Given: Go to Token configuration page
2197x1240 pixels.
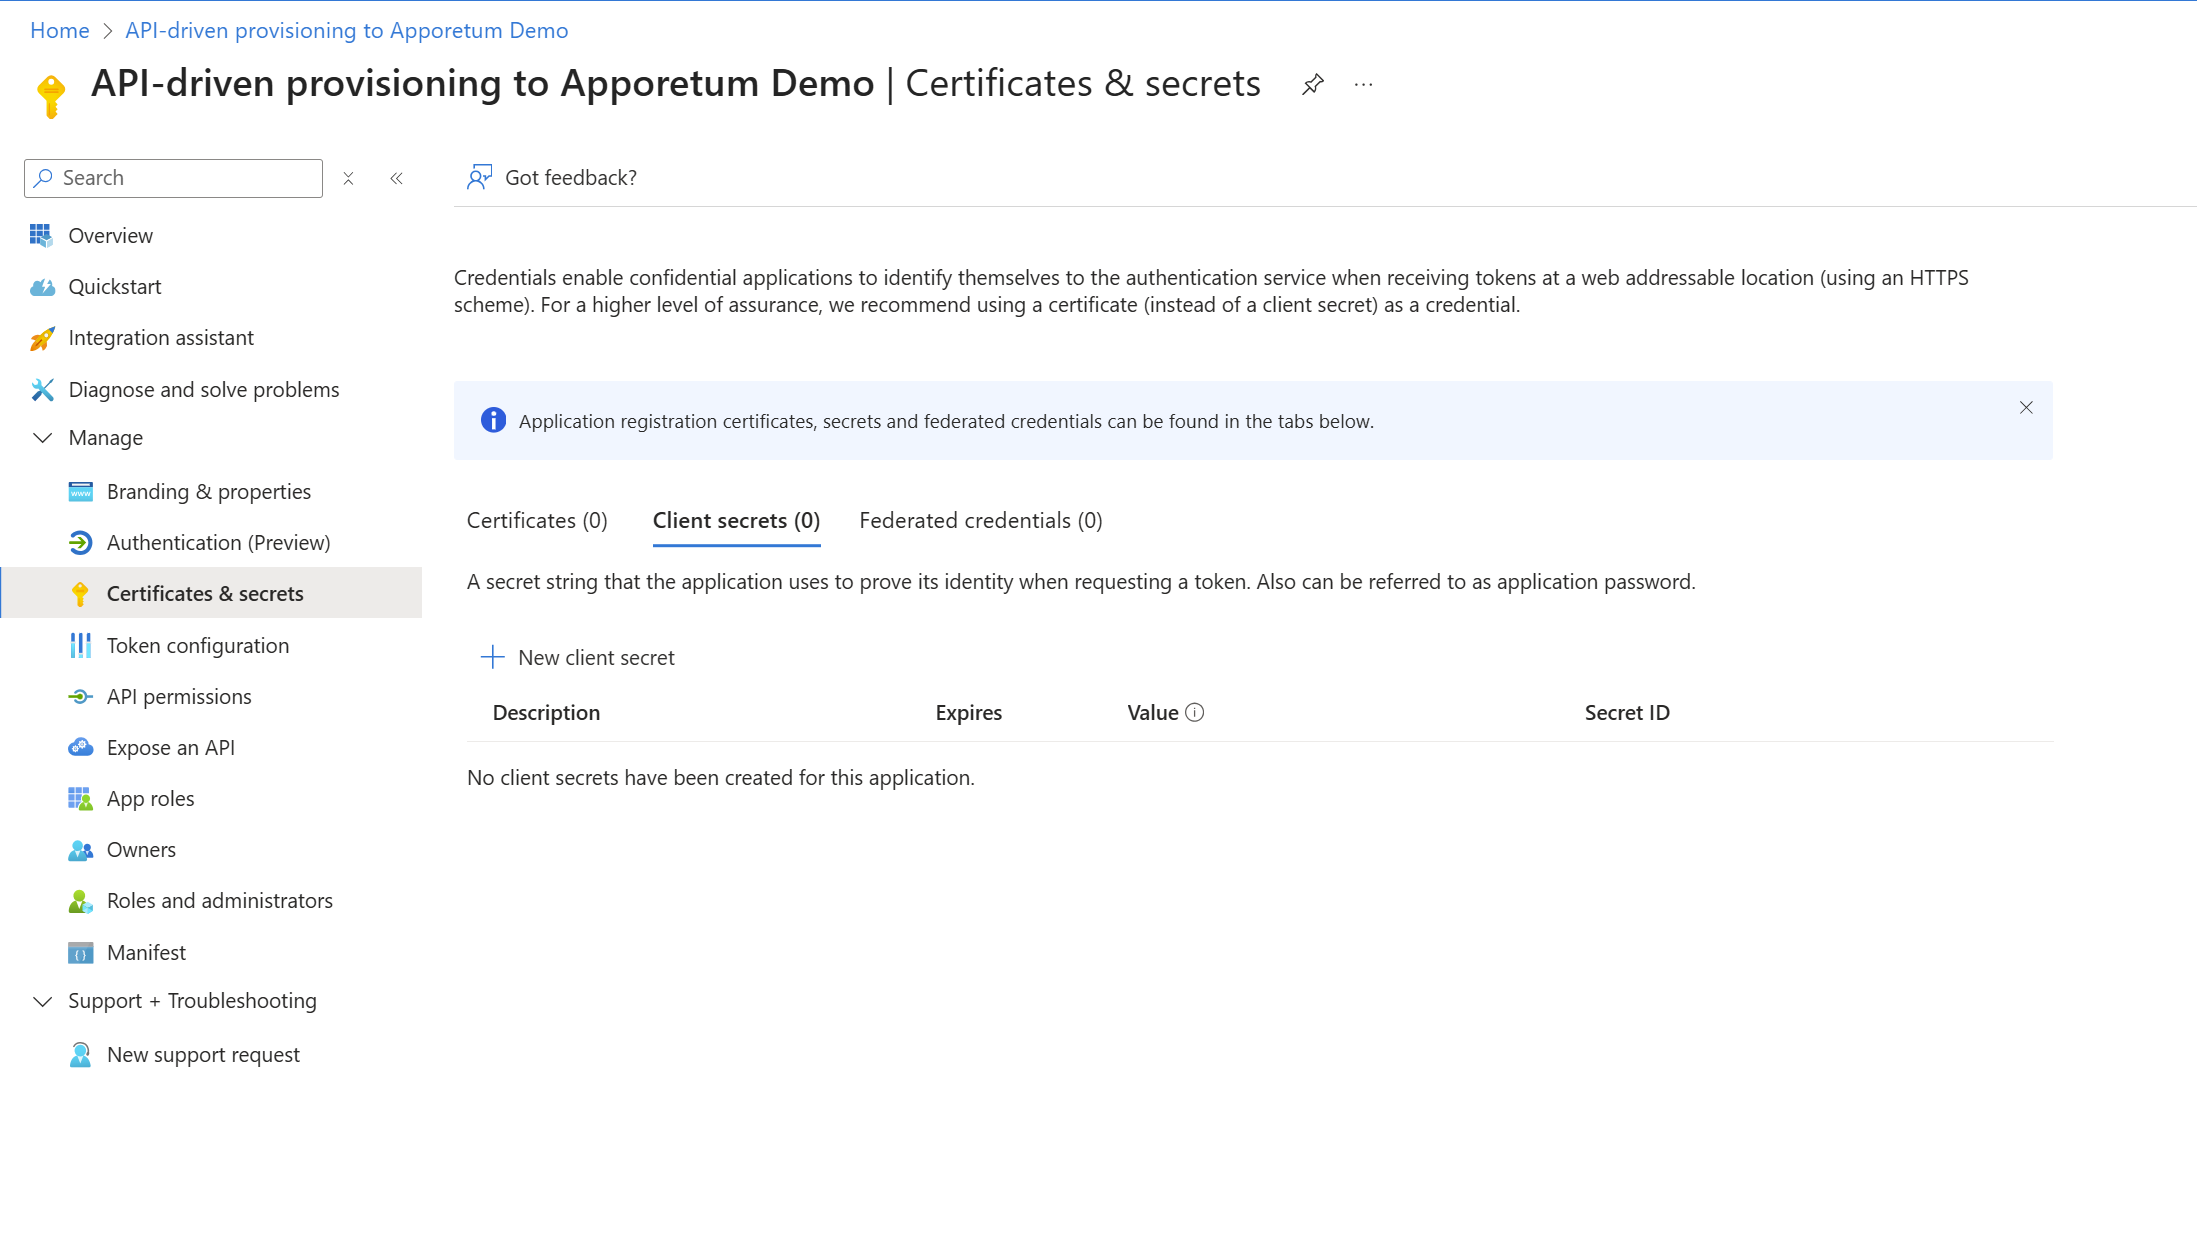Looking at the screenshot, I should click(197, 645).
